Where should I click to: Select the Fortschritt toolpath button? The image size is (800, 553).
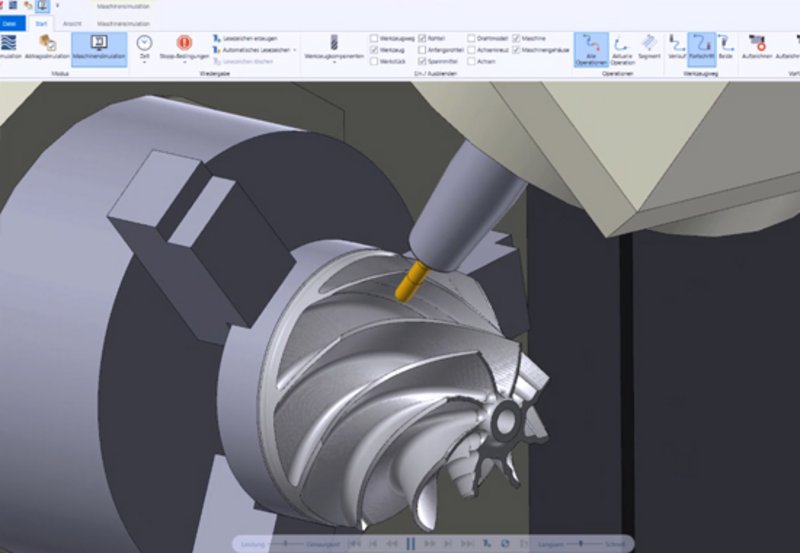tap(702, 47)
